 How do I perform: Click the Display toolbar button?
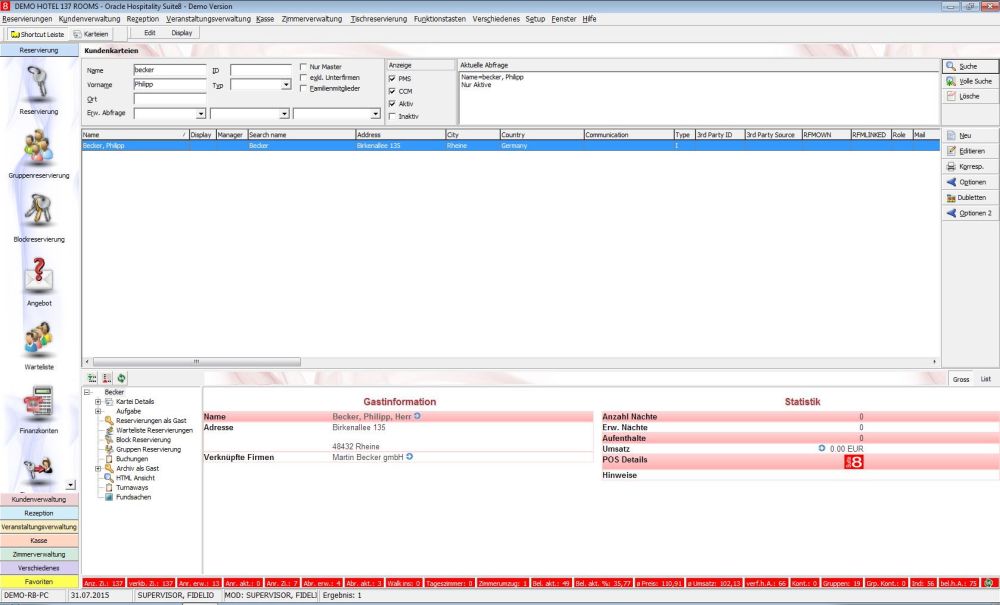click(x=182, y=33)
